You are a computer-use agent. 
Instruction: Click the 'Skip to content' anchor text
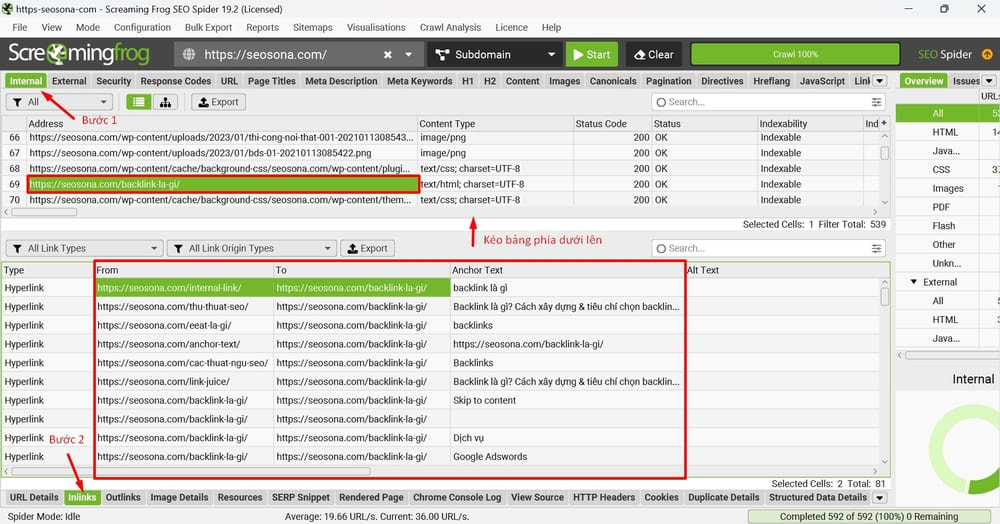(x=485, y=400)
